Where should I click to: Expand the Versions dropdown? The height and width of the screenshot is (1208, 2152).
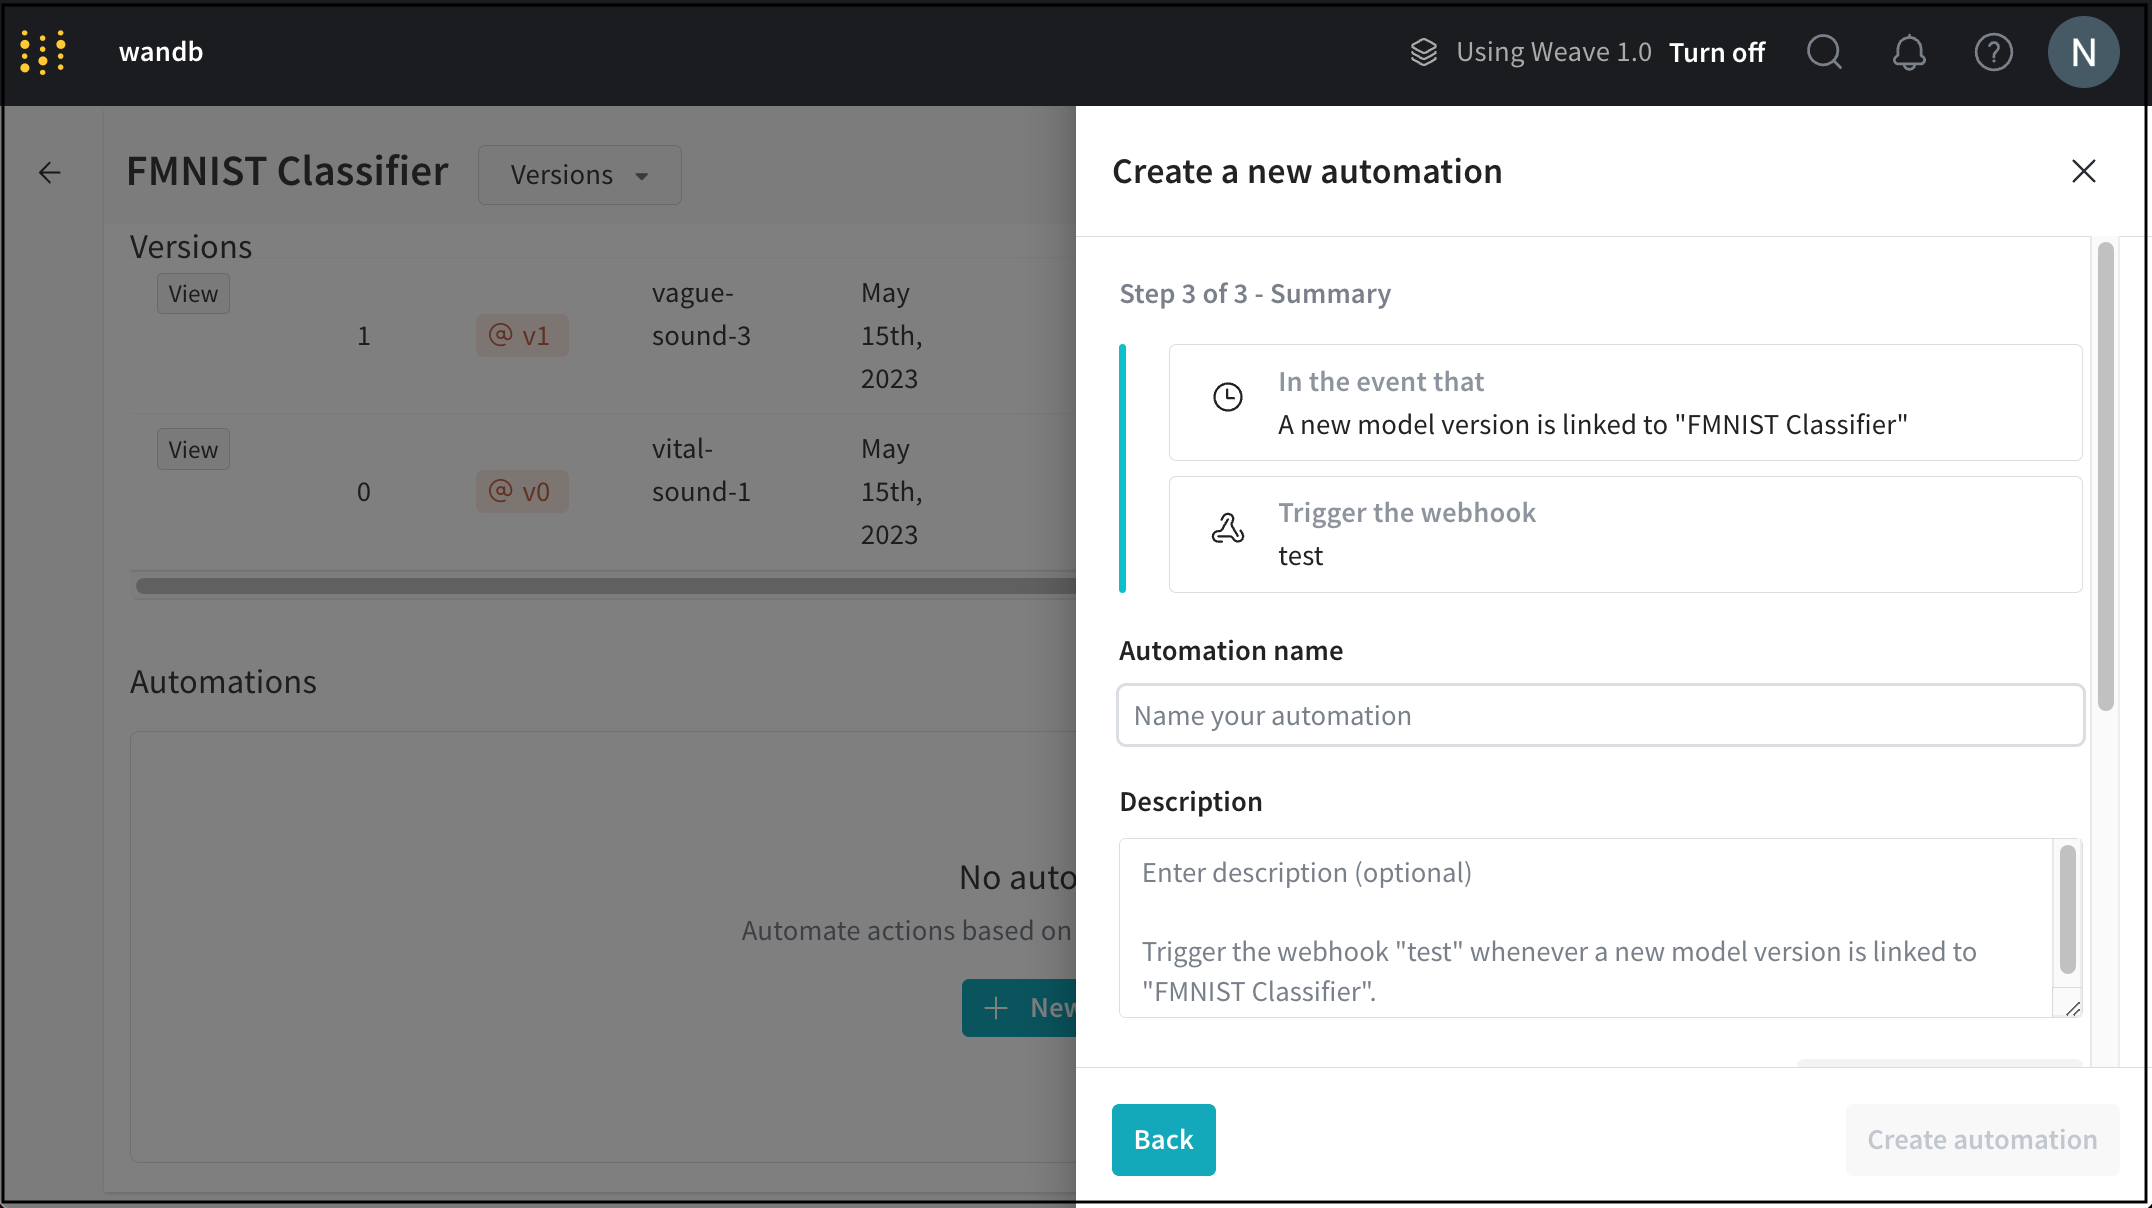pyautogui.click(x=579, y=175)
